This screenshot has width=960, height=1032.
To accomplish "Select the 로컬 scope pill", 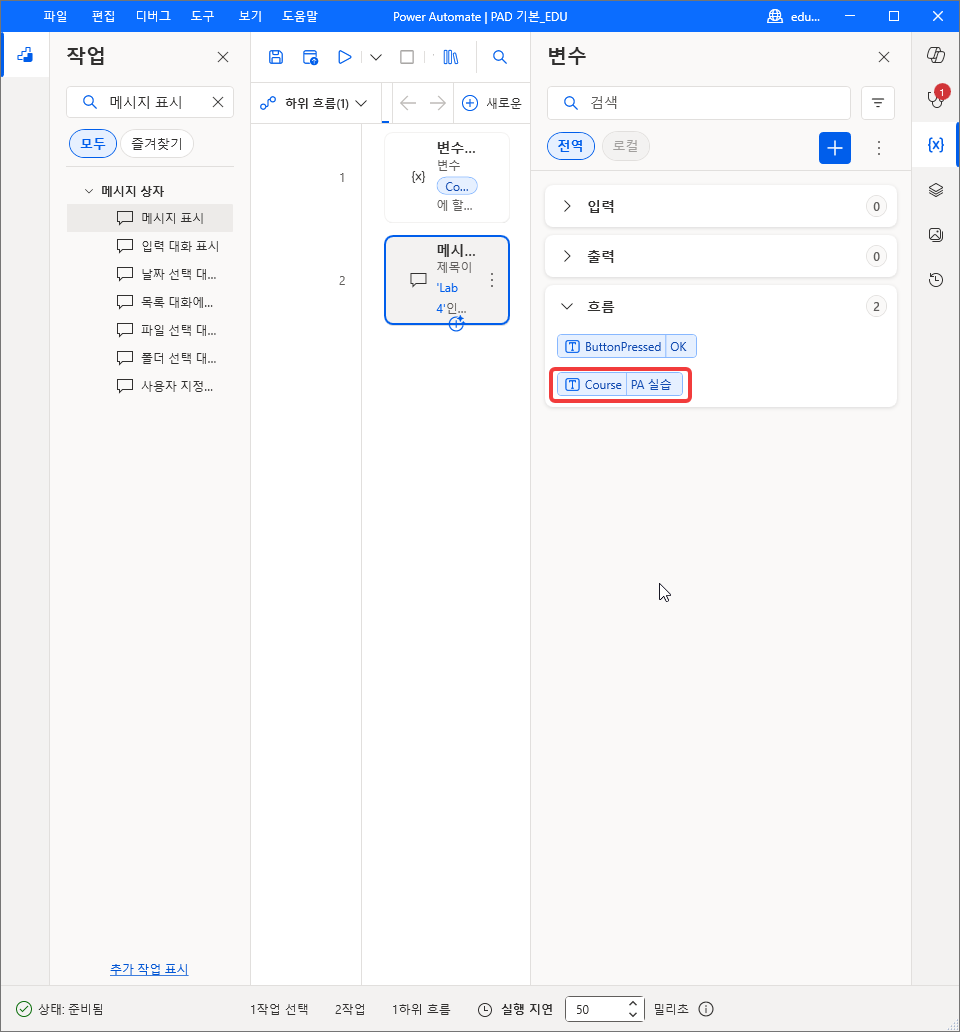I will click(x=625, y=145).
